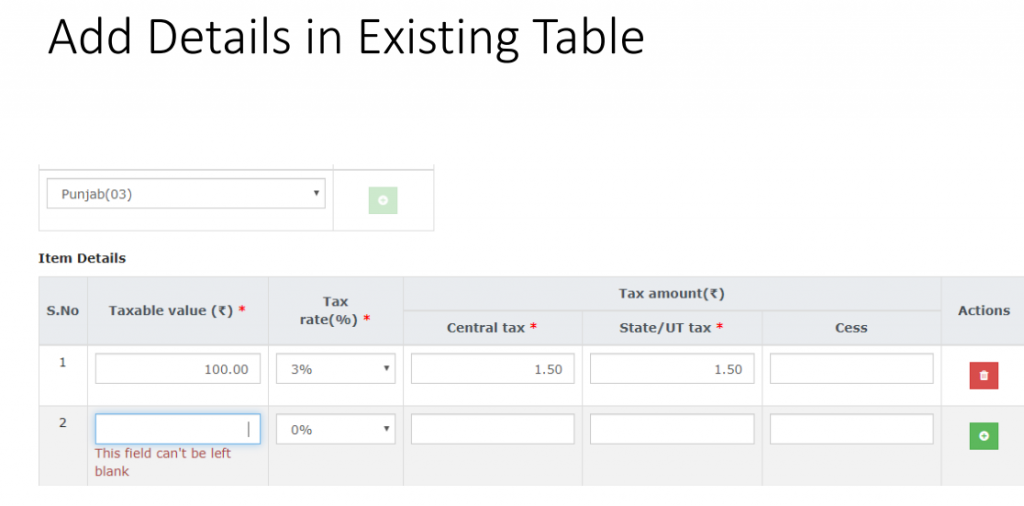This screenshot has height=506, width=1024.
Task: Click the 'This field can't be left blank' message
Action: [x=163, y=462]
